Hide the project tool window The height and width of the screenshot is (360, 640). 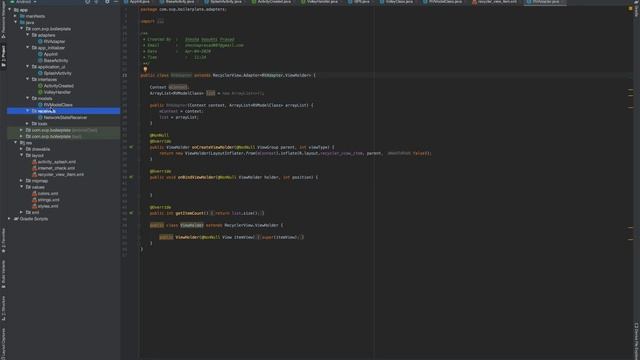[x=116, y=2]
